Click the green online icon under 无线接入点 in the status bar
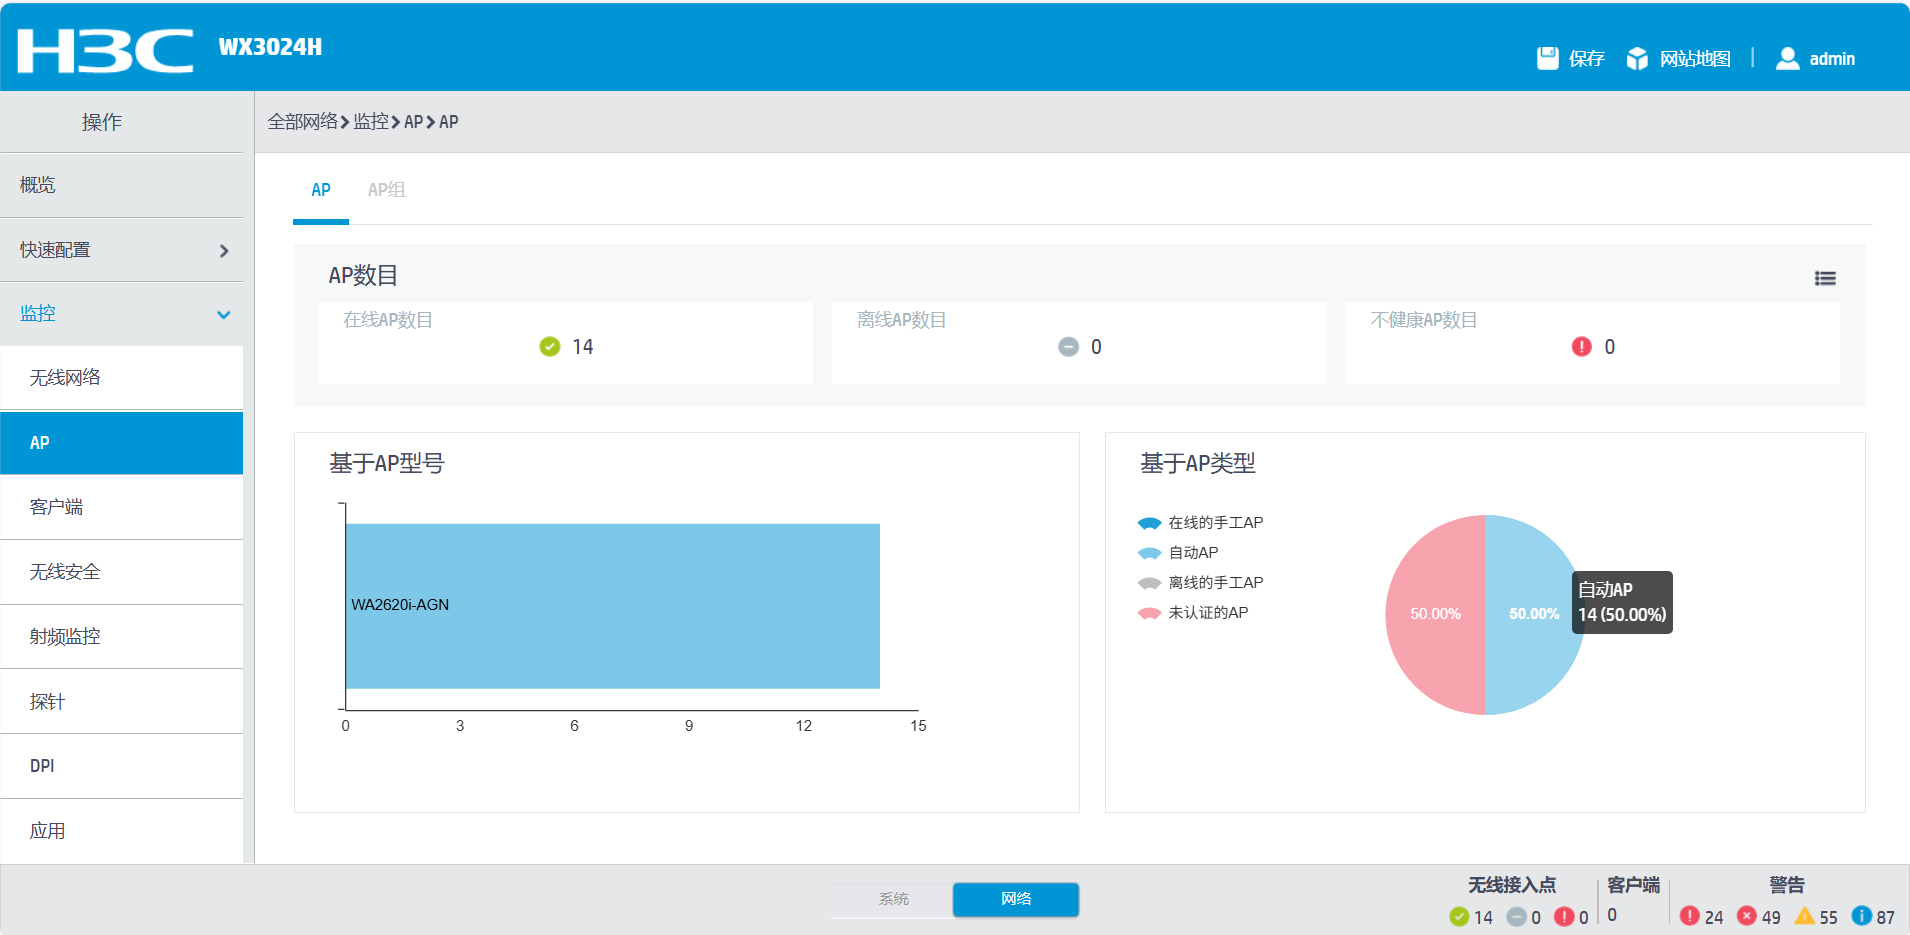 tap(1459, 917)
